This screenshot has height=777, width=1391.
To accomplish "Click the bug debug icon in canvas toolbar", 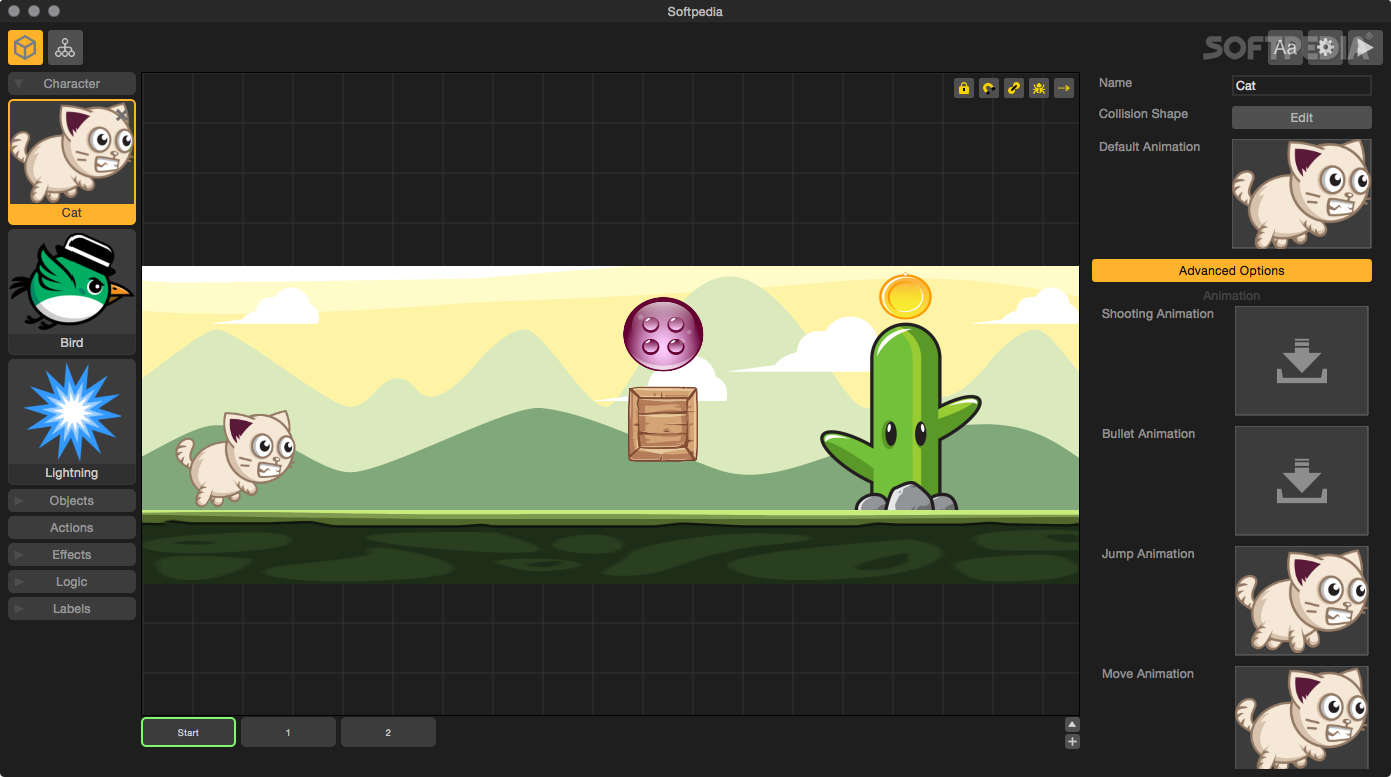I will pos(1039,88).
